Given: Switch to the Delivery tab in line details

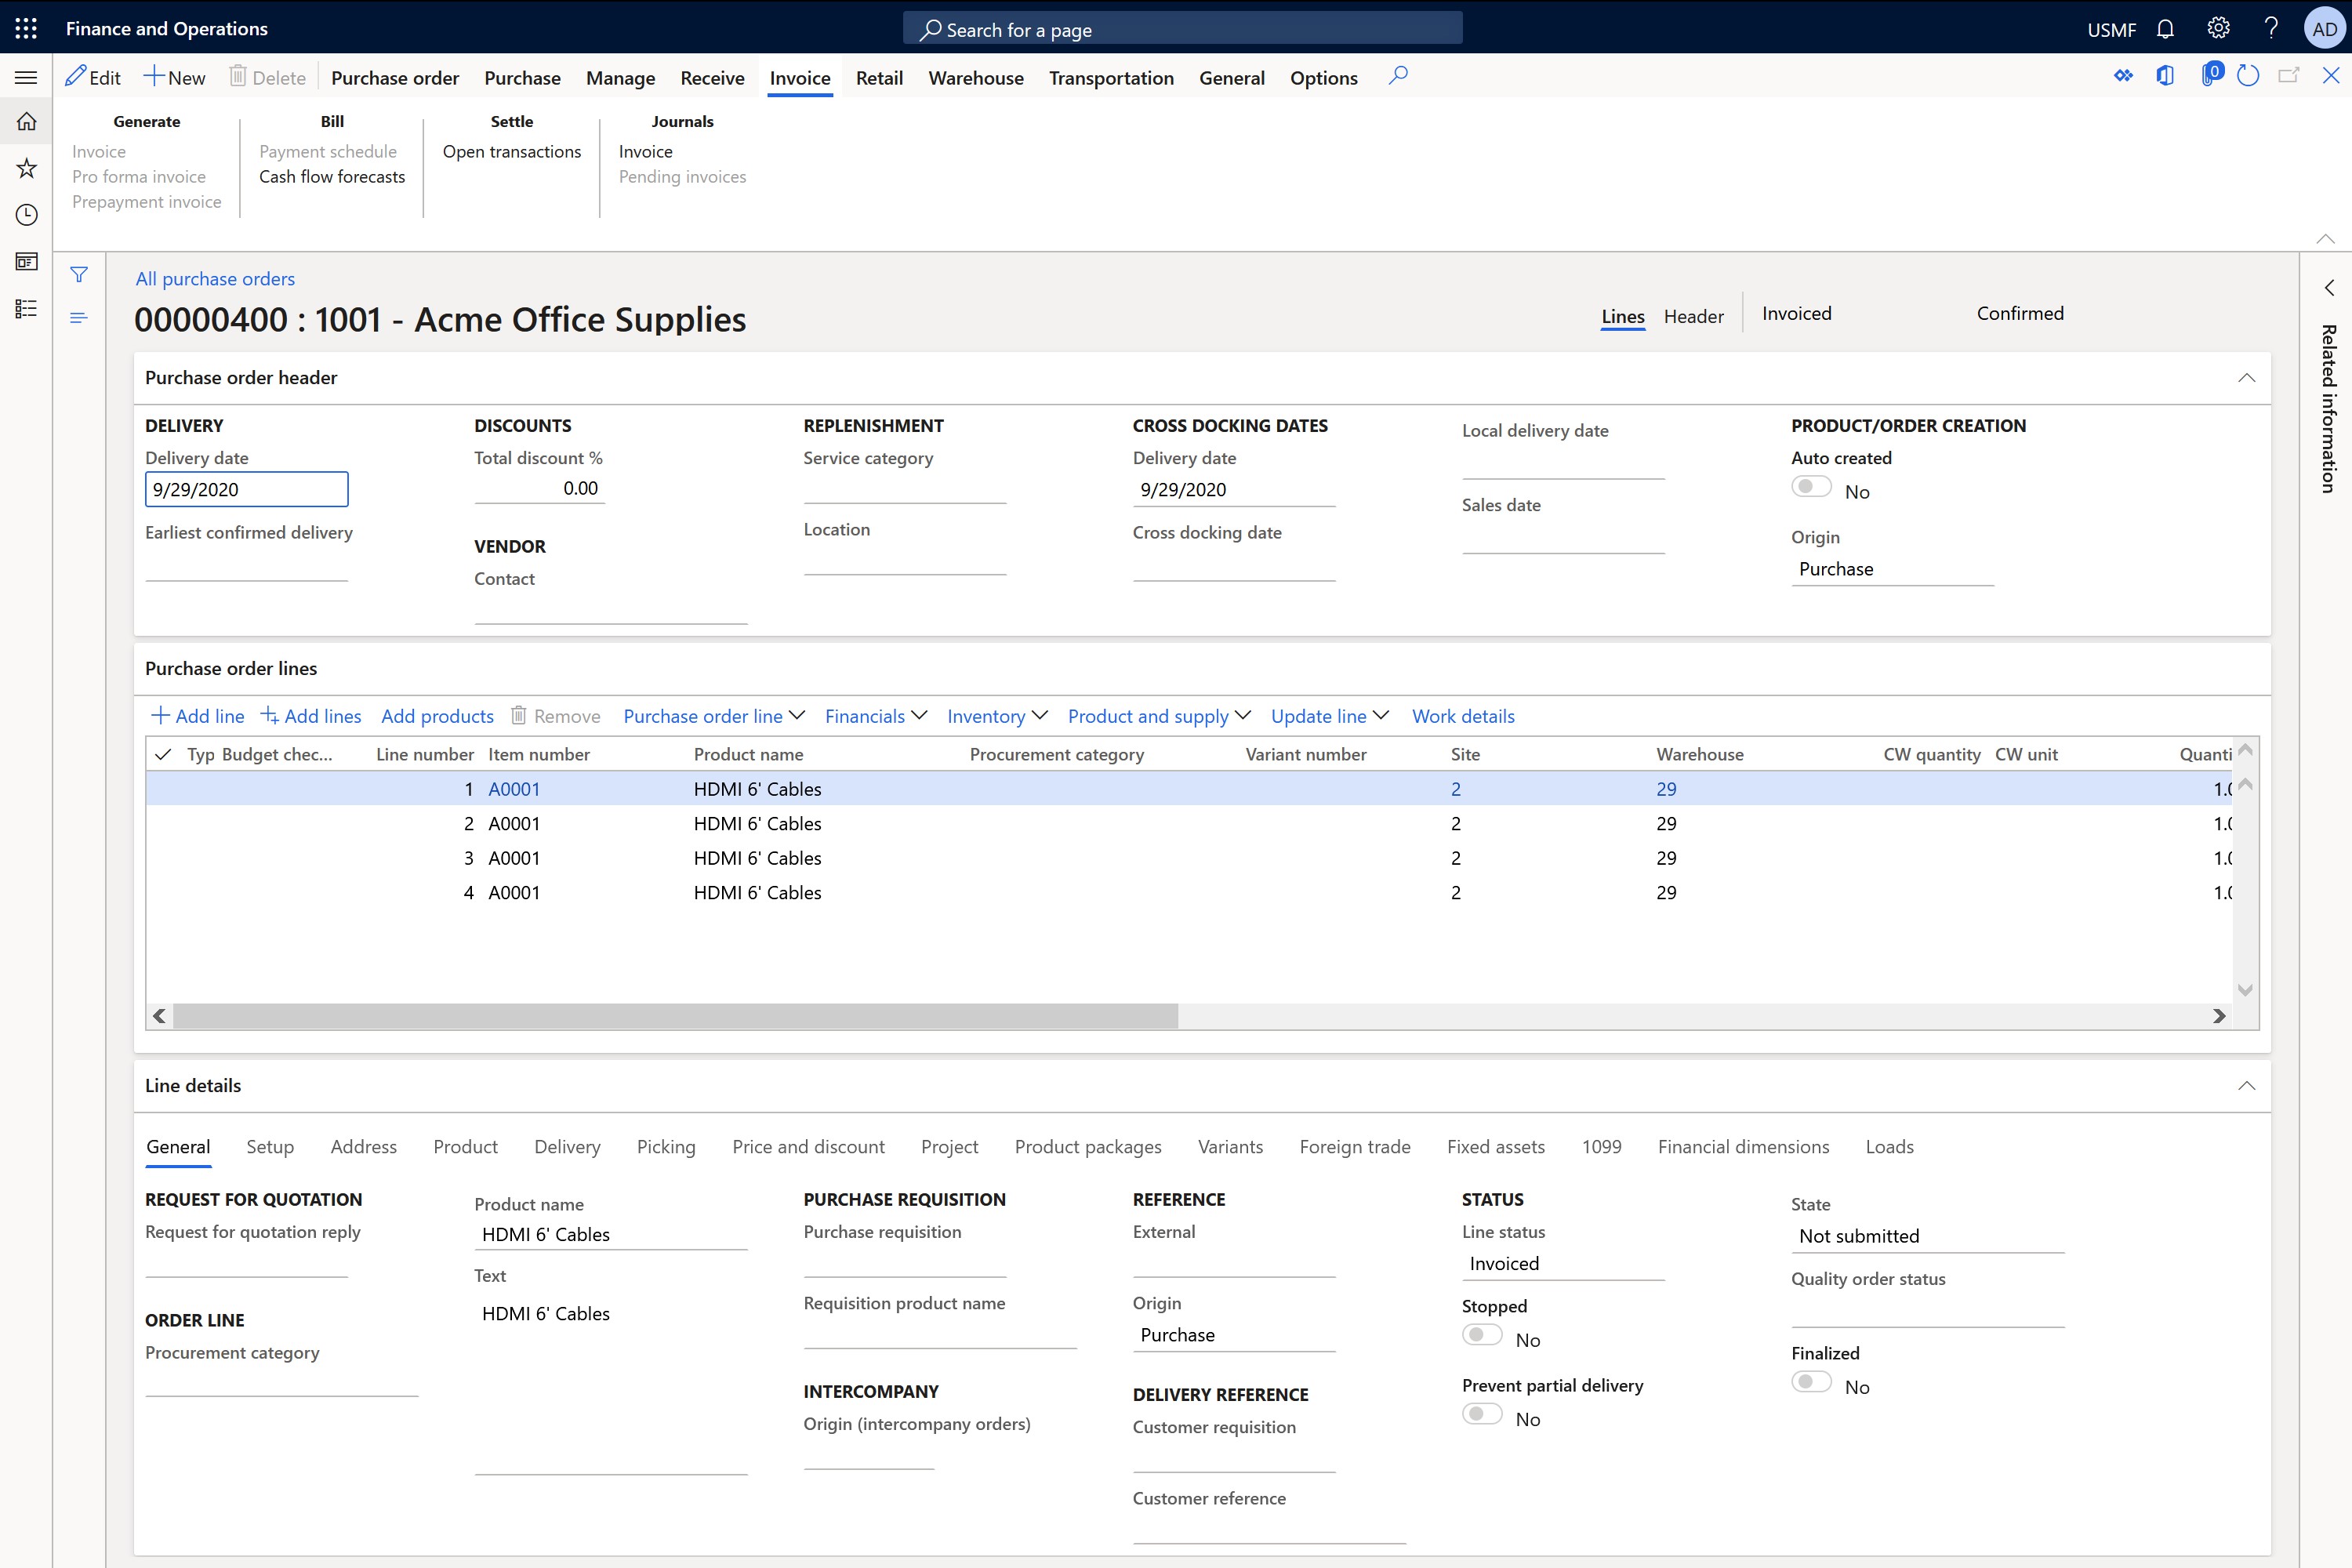Looking at the screenshot, I should [x=565, y=1146].
